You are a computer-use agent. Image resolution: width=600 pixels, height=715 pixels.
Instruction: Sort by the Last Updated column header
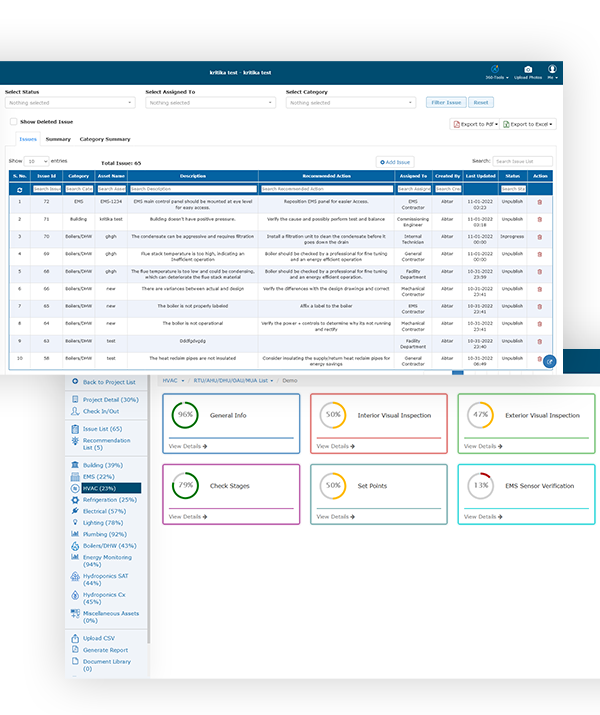pos(480,176)
